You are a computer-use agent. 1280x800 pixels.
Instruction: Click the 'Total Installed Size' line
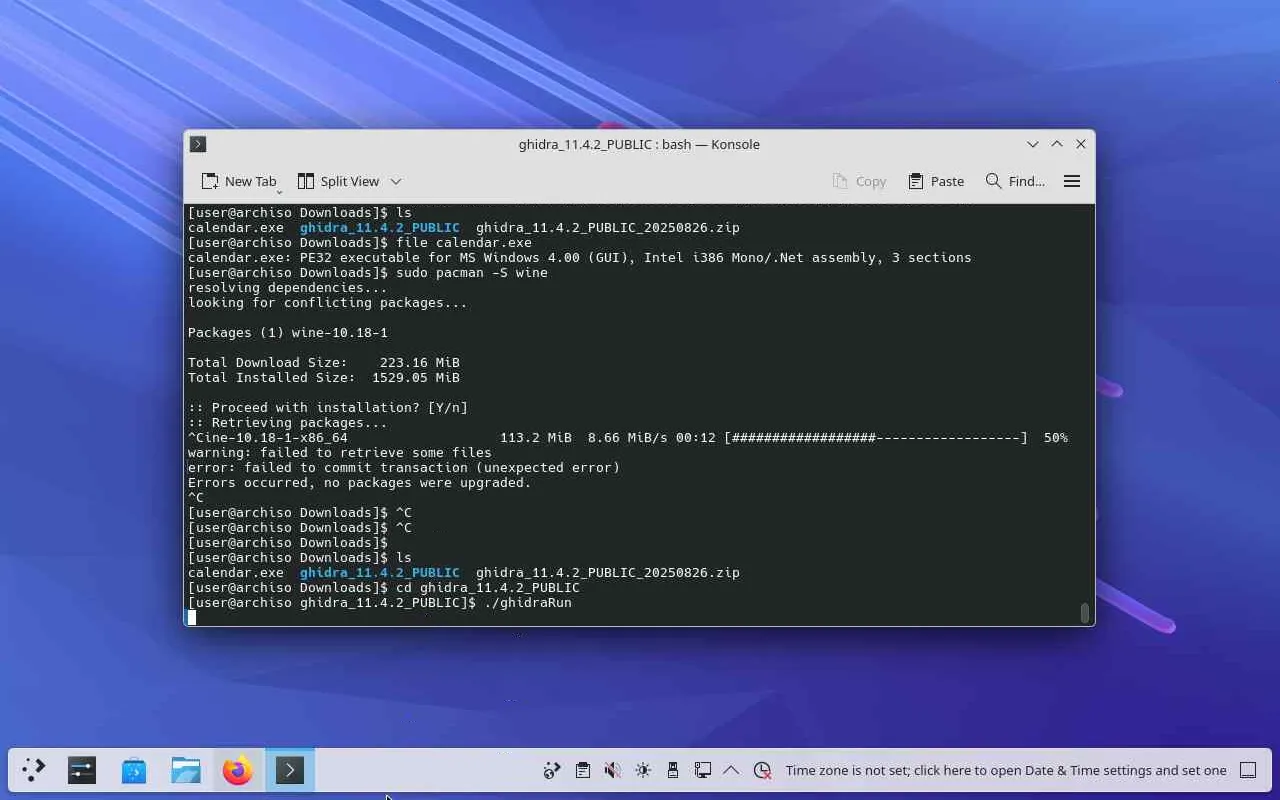click(x=324, y=378)
